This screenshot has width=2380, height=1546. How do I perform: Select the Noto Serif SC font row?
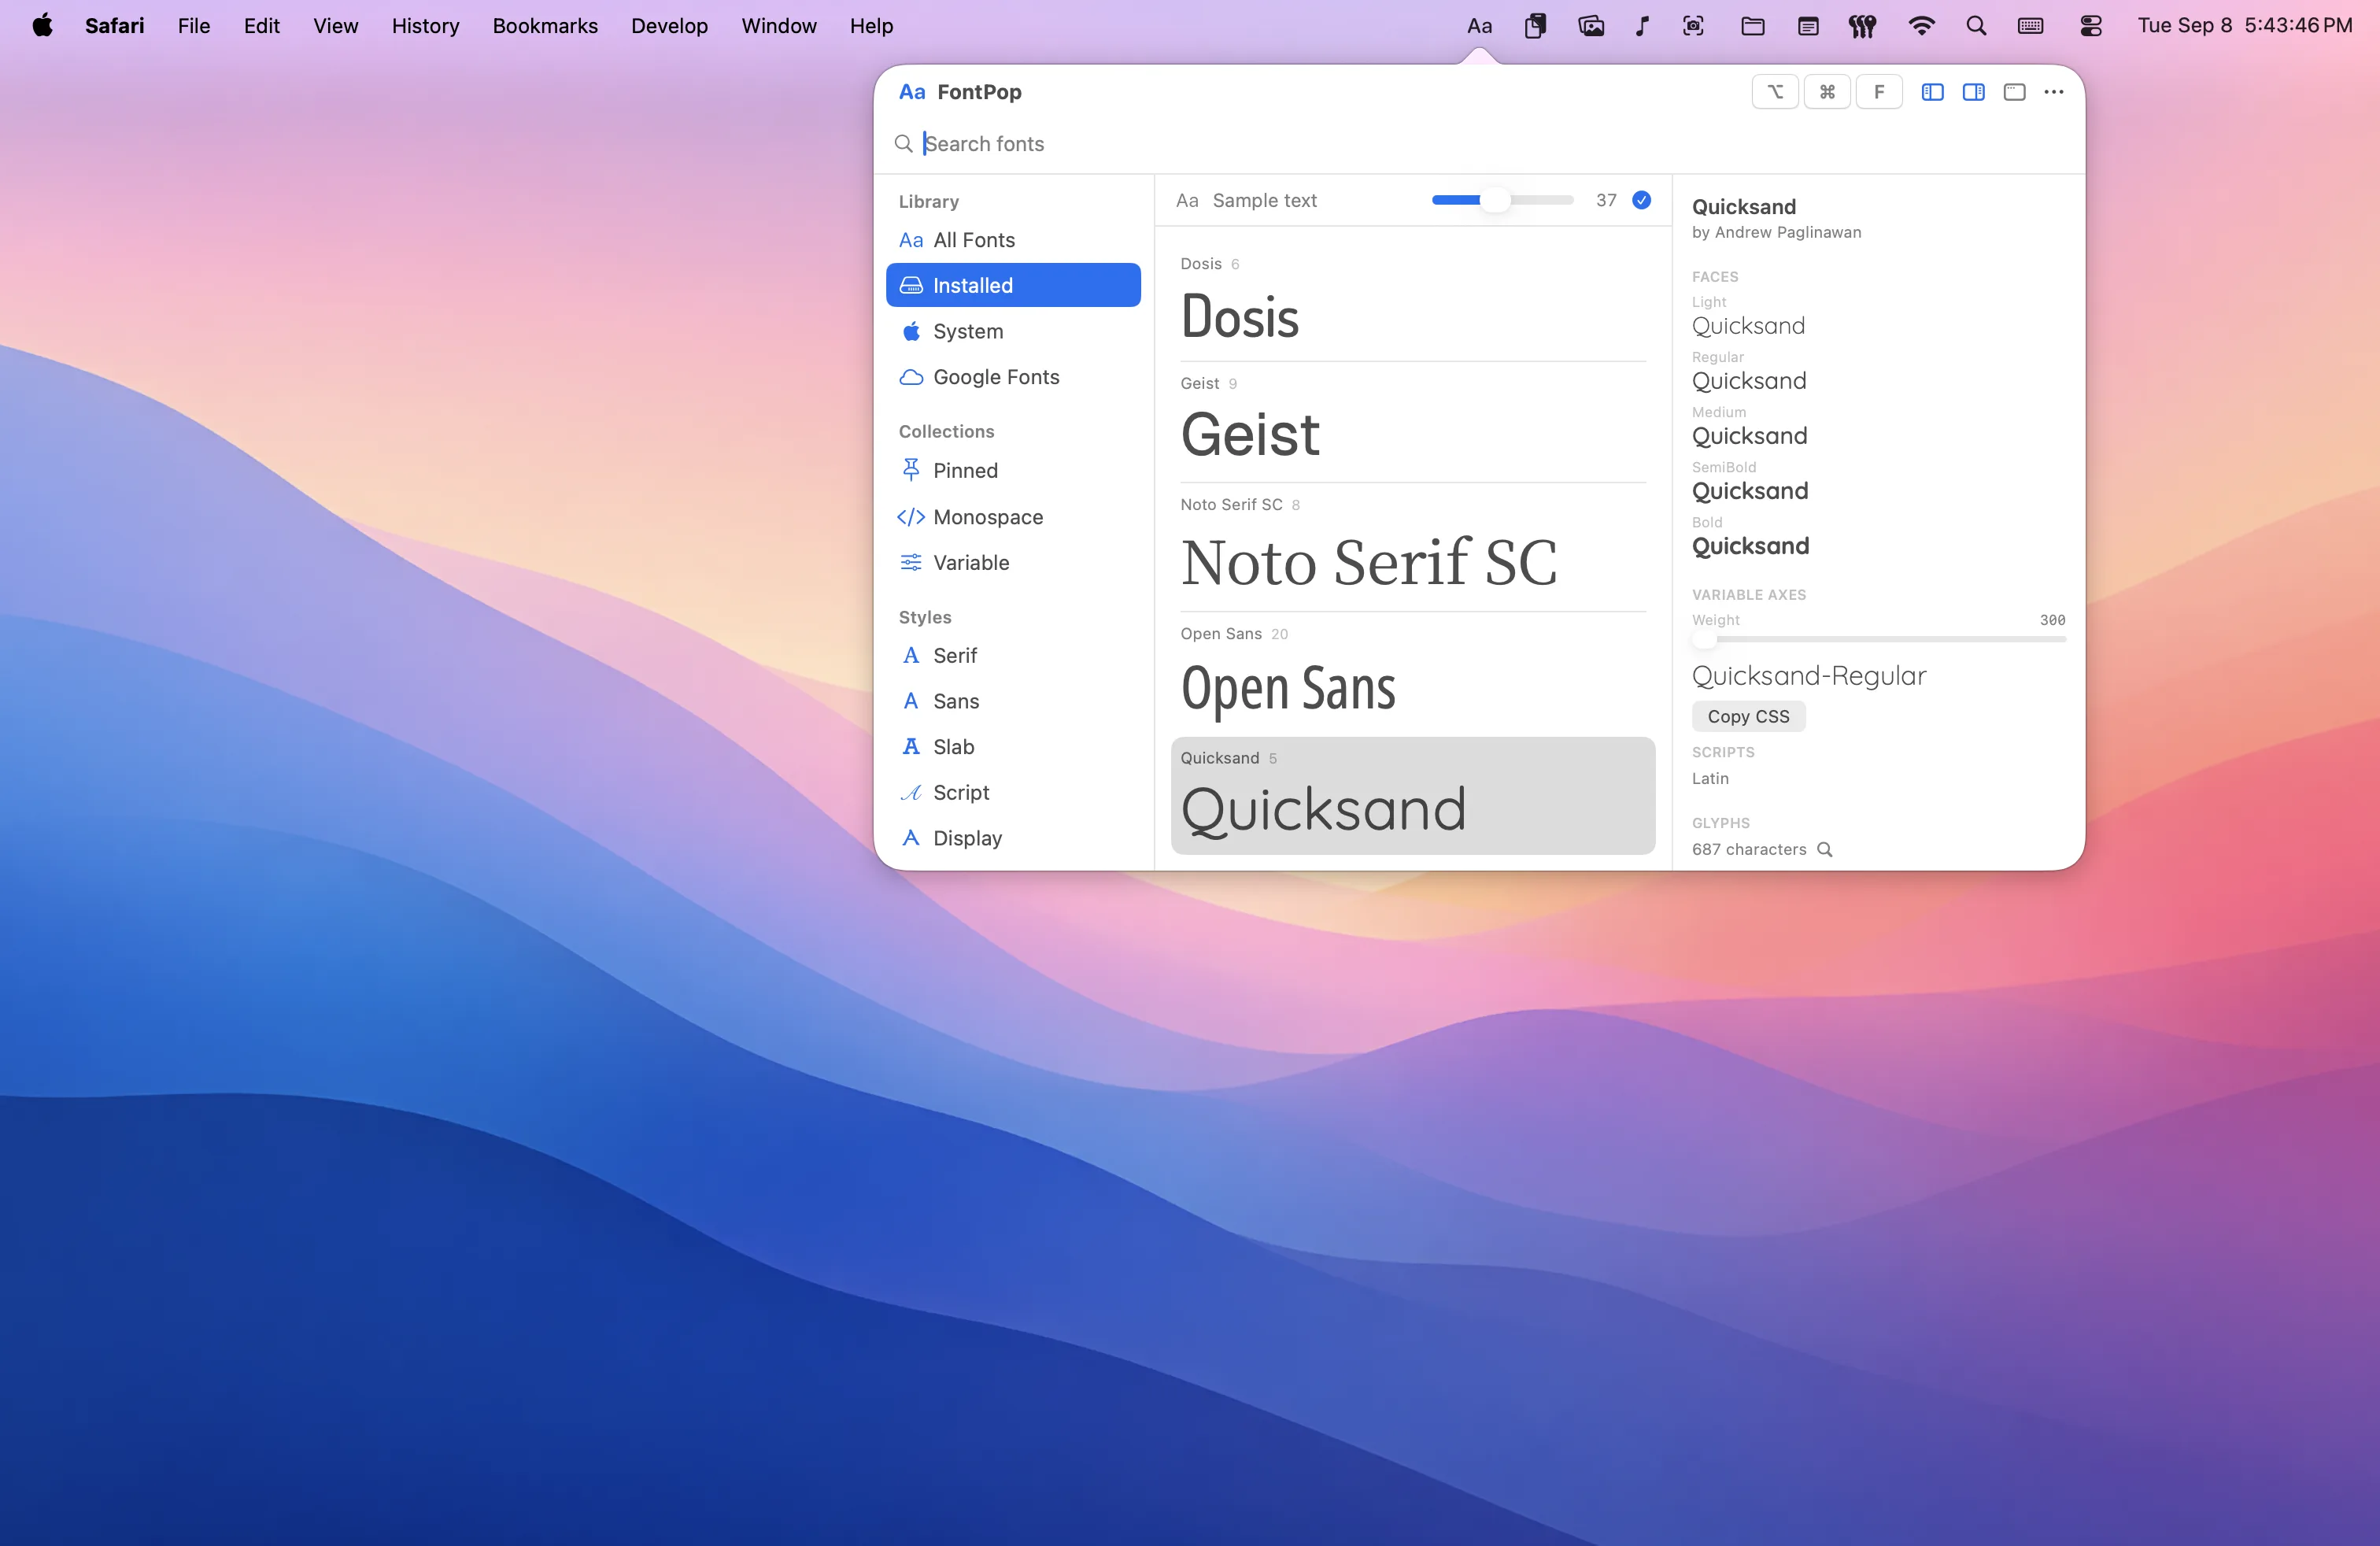coord(1412,548)
